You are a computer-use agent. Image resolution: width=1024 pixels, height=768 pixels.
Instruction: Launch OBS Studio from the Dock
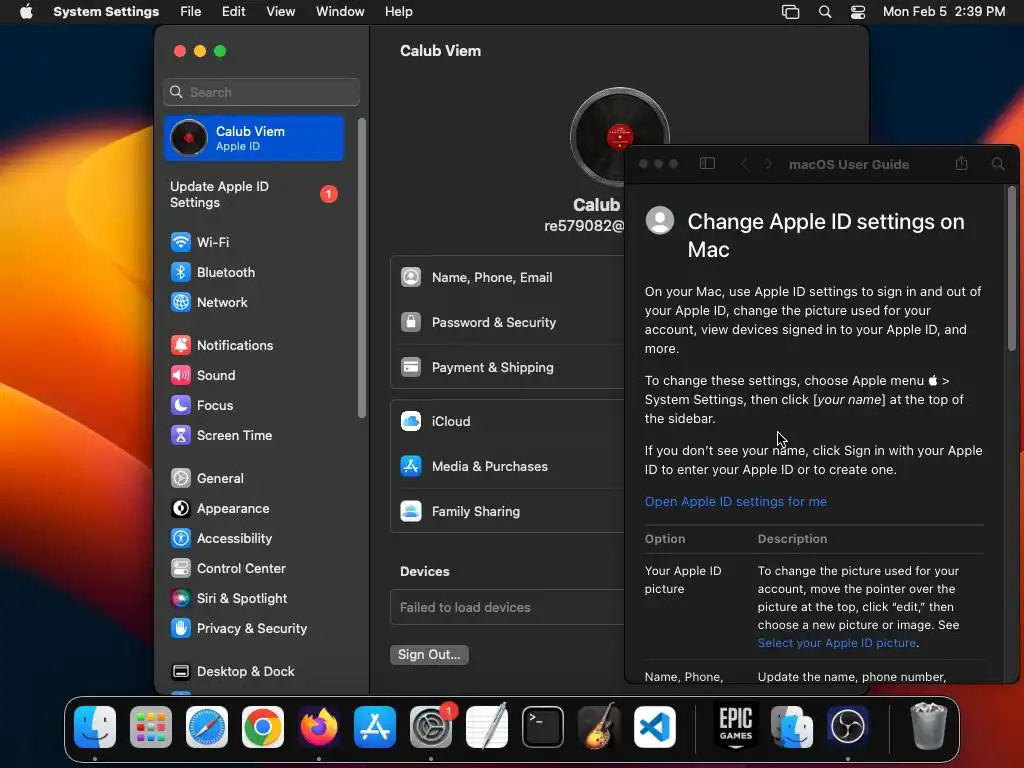pos(848,727)
